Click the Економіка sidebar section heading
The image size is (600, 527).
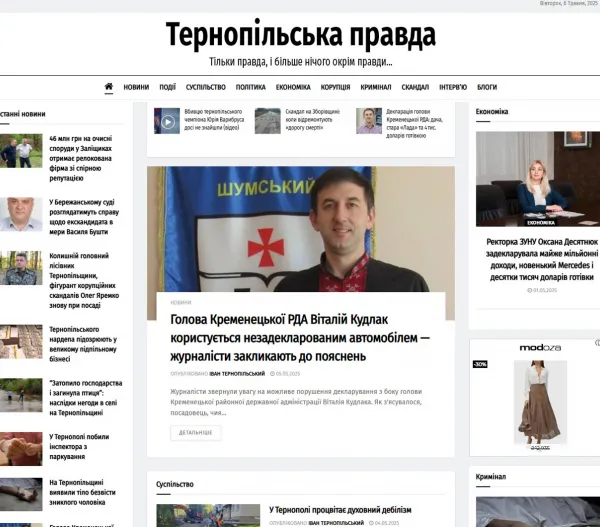pyautogui.click(x=492, y=112)
